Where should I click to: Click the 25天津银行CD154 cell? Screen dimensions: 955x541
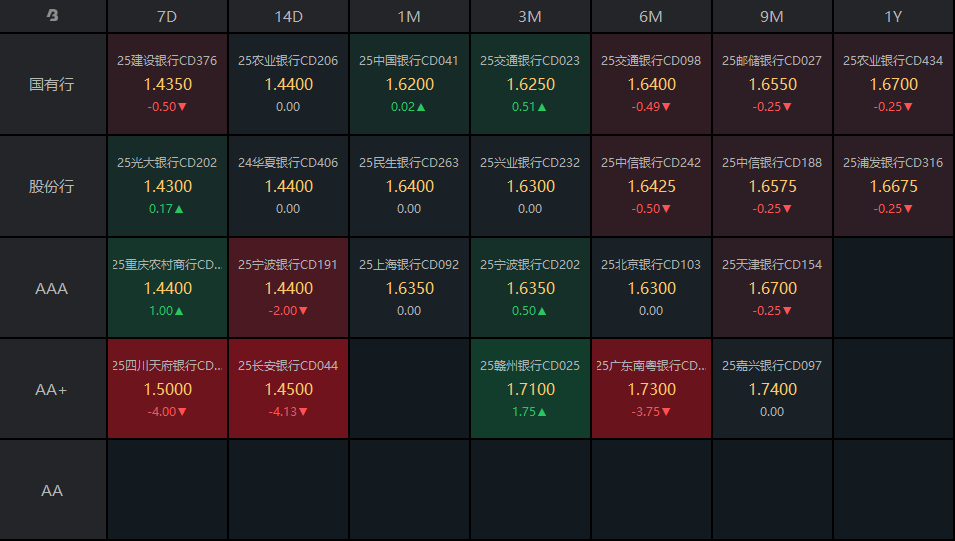[772, 288]
